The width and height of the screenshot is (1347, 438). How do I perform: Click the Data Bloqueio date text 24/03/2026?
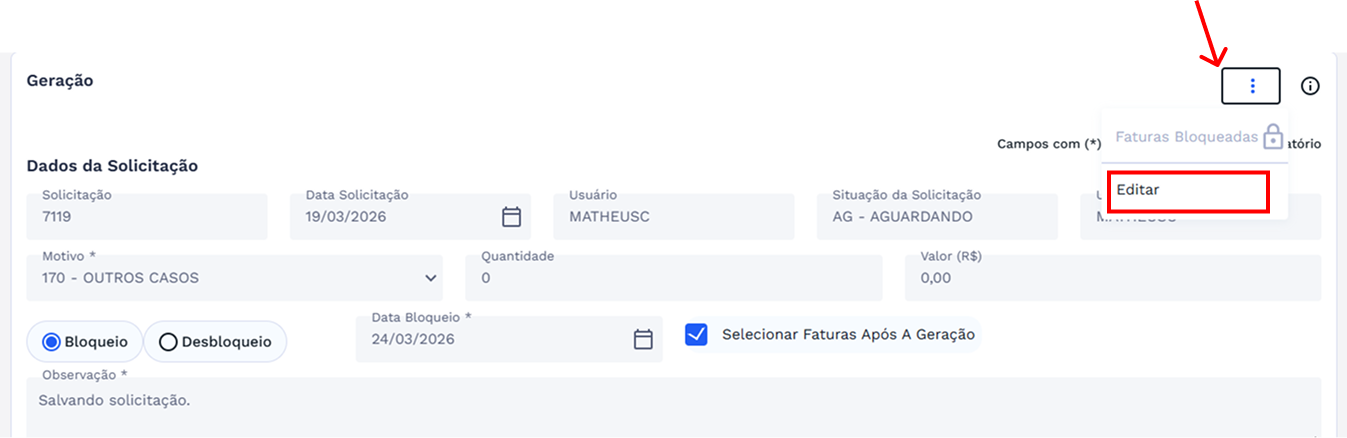pyautogui.click(x=413, y=339)
